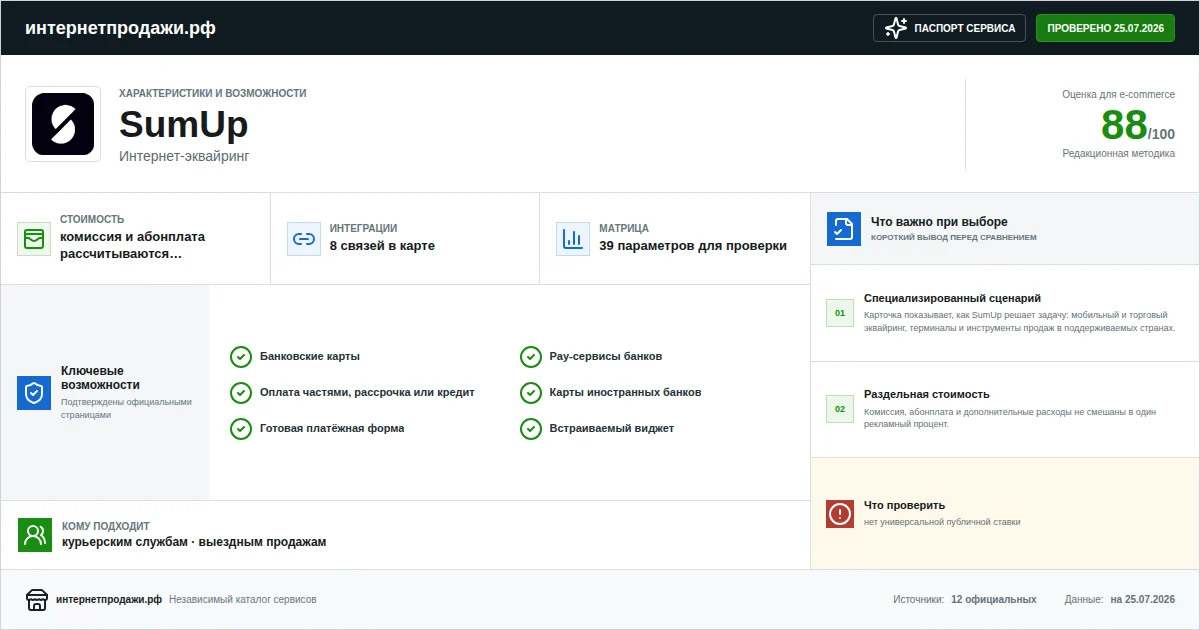Image resolution: width=1200 pixels, height=630 pixels.
Task: Click the Специализированный сценарий heading
Action: 953,298
